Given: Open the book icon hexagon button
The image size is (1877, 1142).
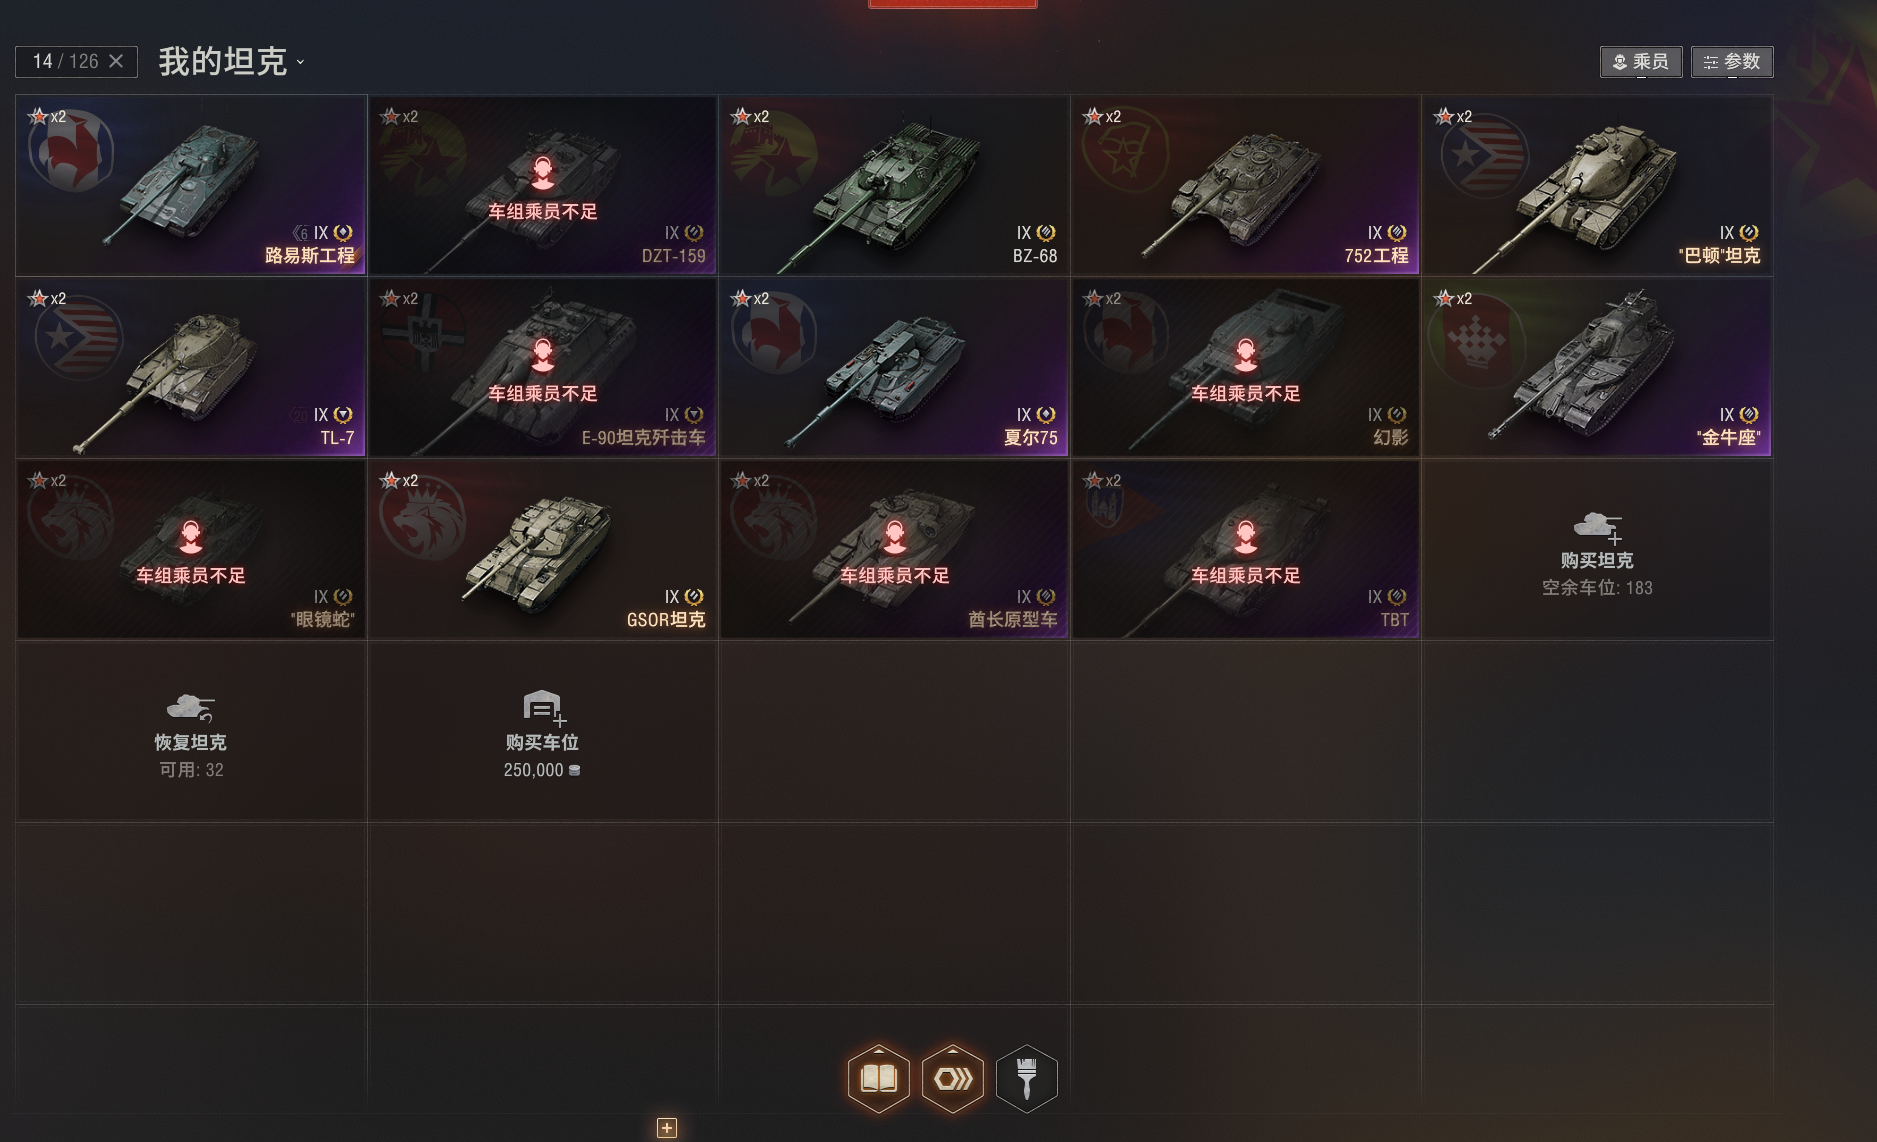Looking at the screenshot, I should pos(878,1078).
